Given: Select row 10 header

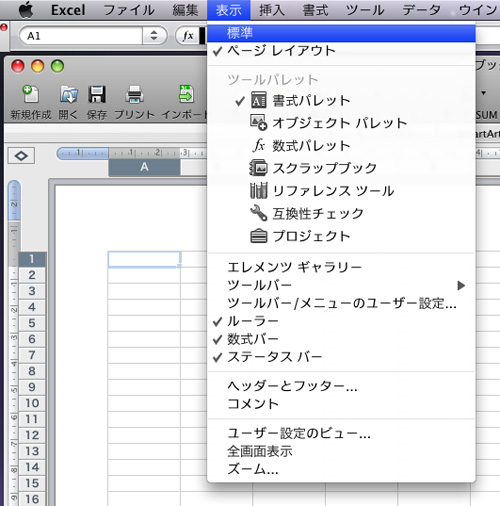Looking at the screenshot, I should [x=32, y=403].
